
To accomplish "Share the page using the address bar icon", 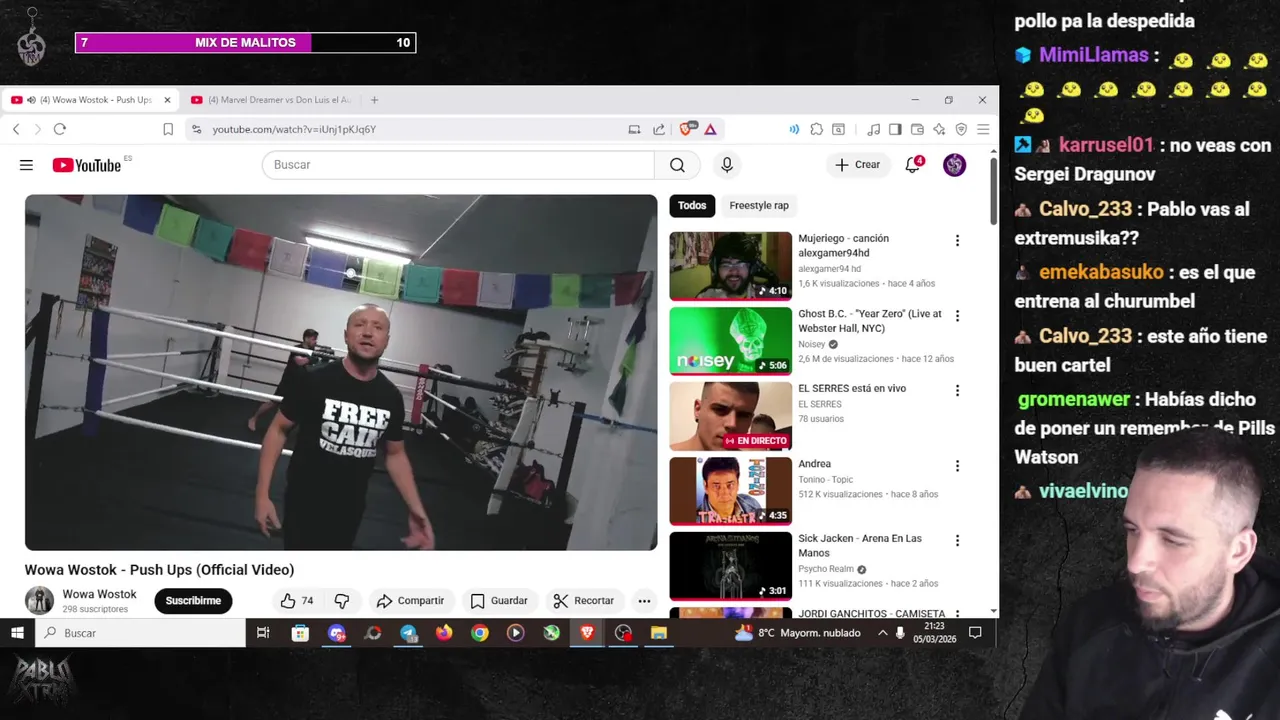I will coord(659,129).
